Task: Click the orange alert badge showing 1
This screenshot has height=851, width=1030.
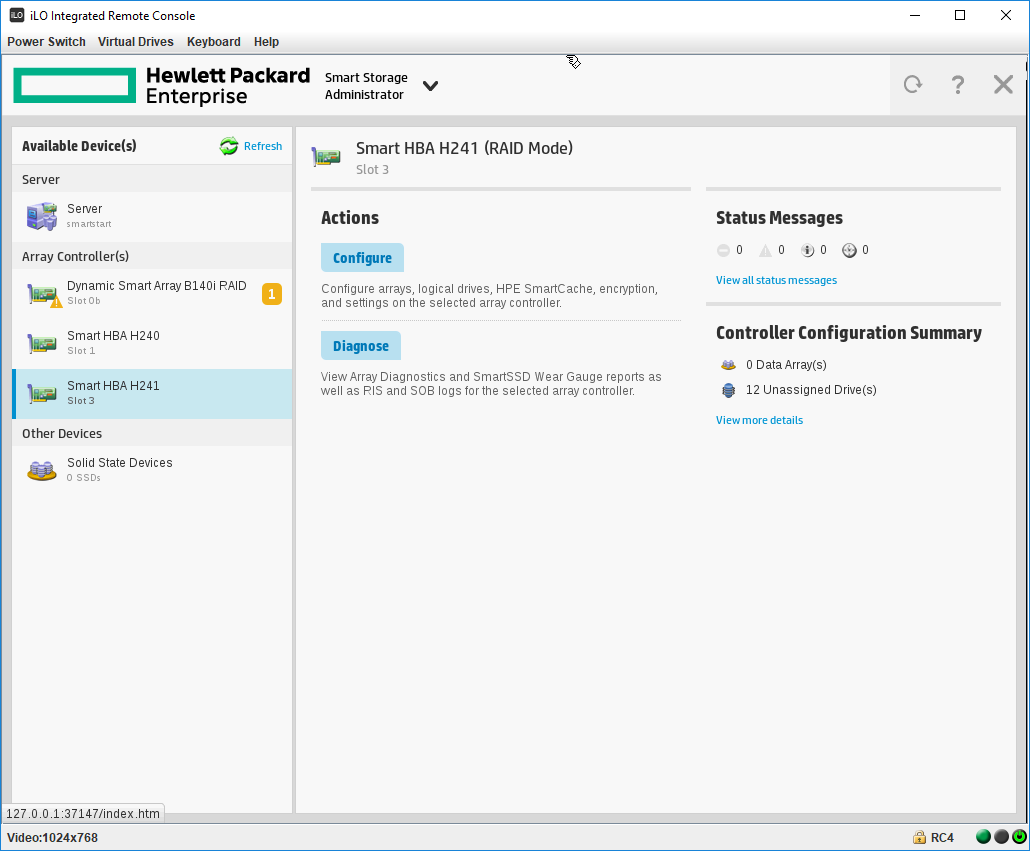Action: (272, 294)
